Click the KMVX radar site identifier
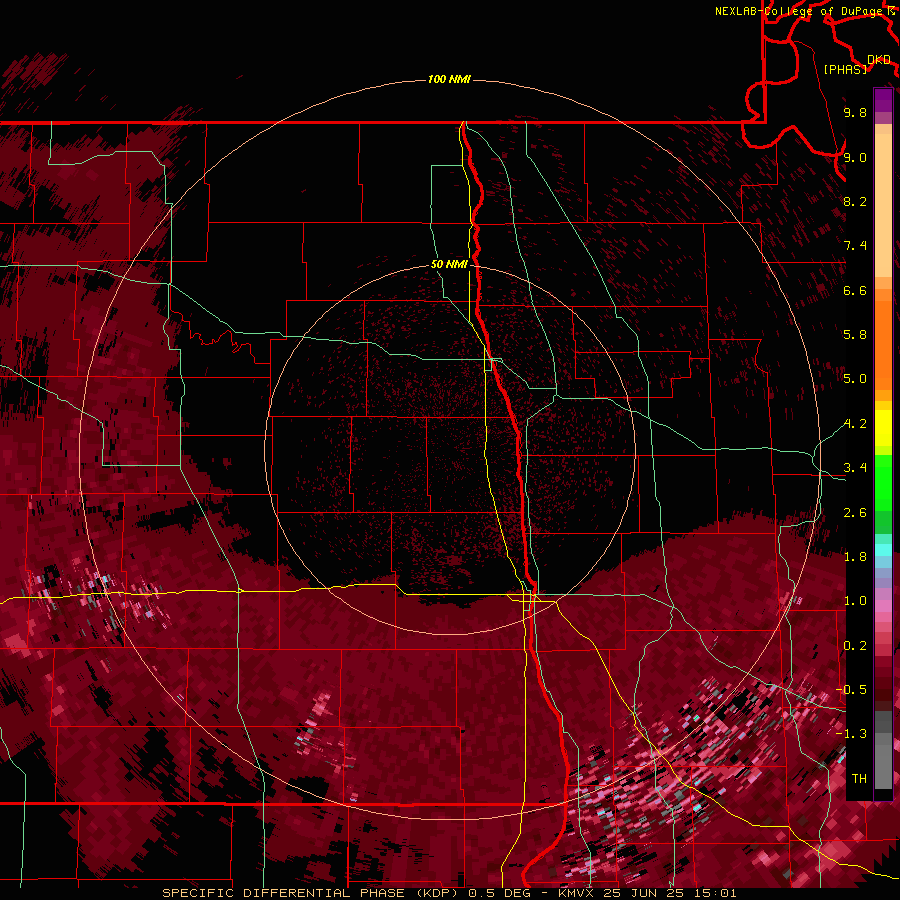Screen dimensions: 900x900 click(x=577, y=893)
